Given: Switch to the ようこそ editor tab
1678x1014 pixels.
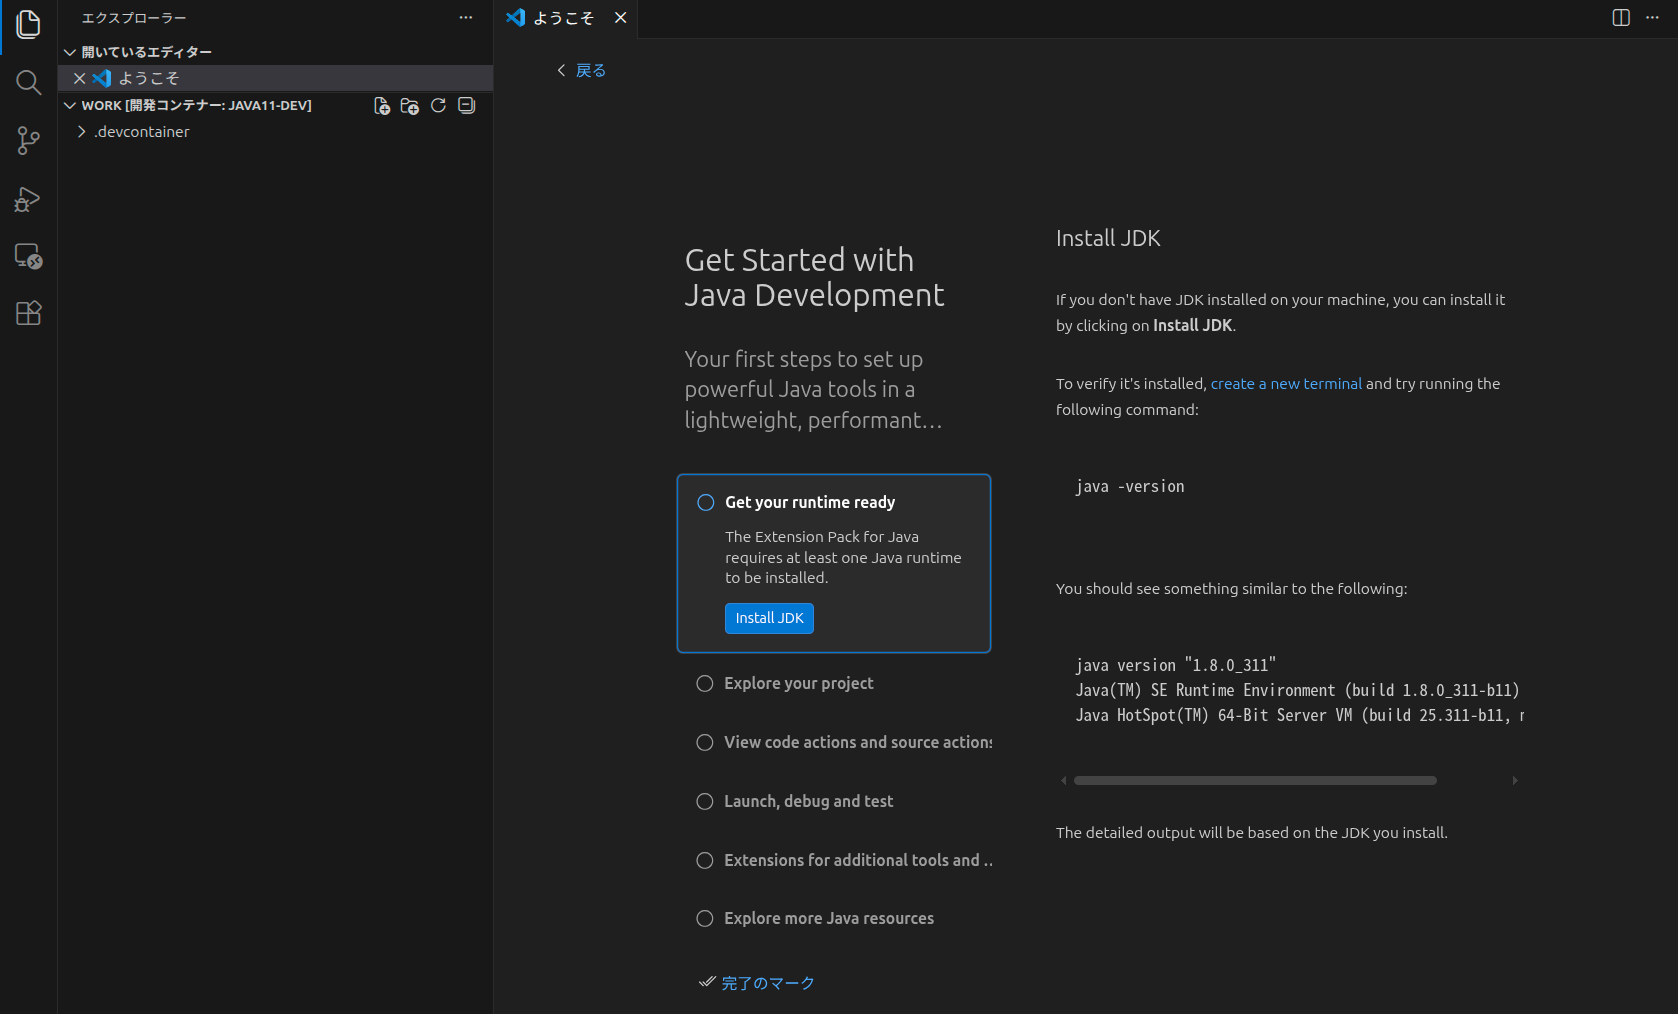Looking at the screenshot, I should 563,18.
